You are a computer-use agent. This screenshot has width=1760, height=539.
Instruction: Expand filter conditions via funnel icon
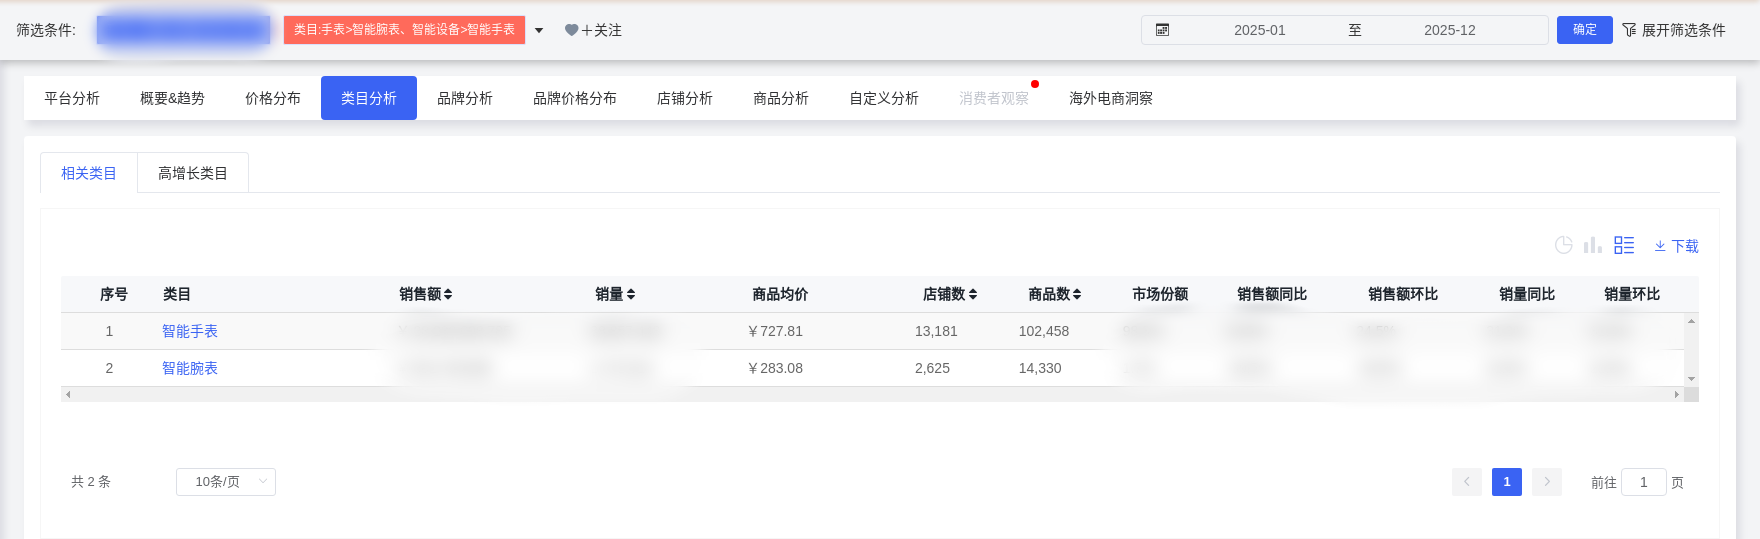tap(1629, 30)
